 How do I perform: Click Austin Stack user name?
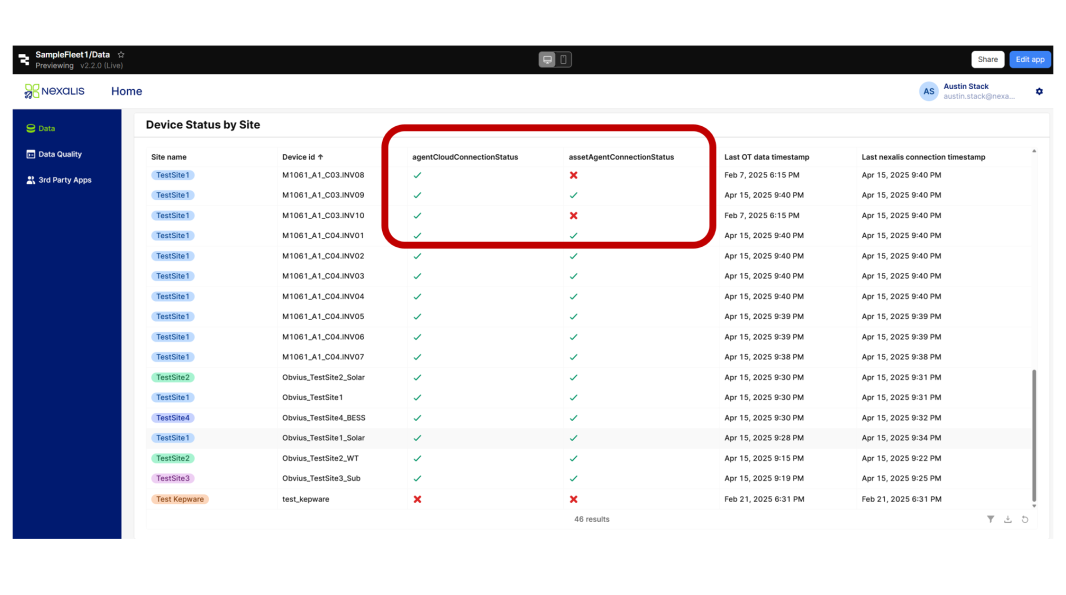[966, 86]
